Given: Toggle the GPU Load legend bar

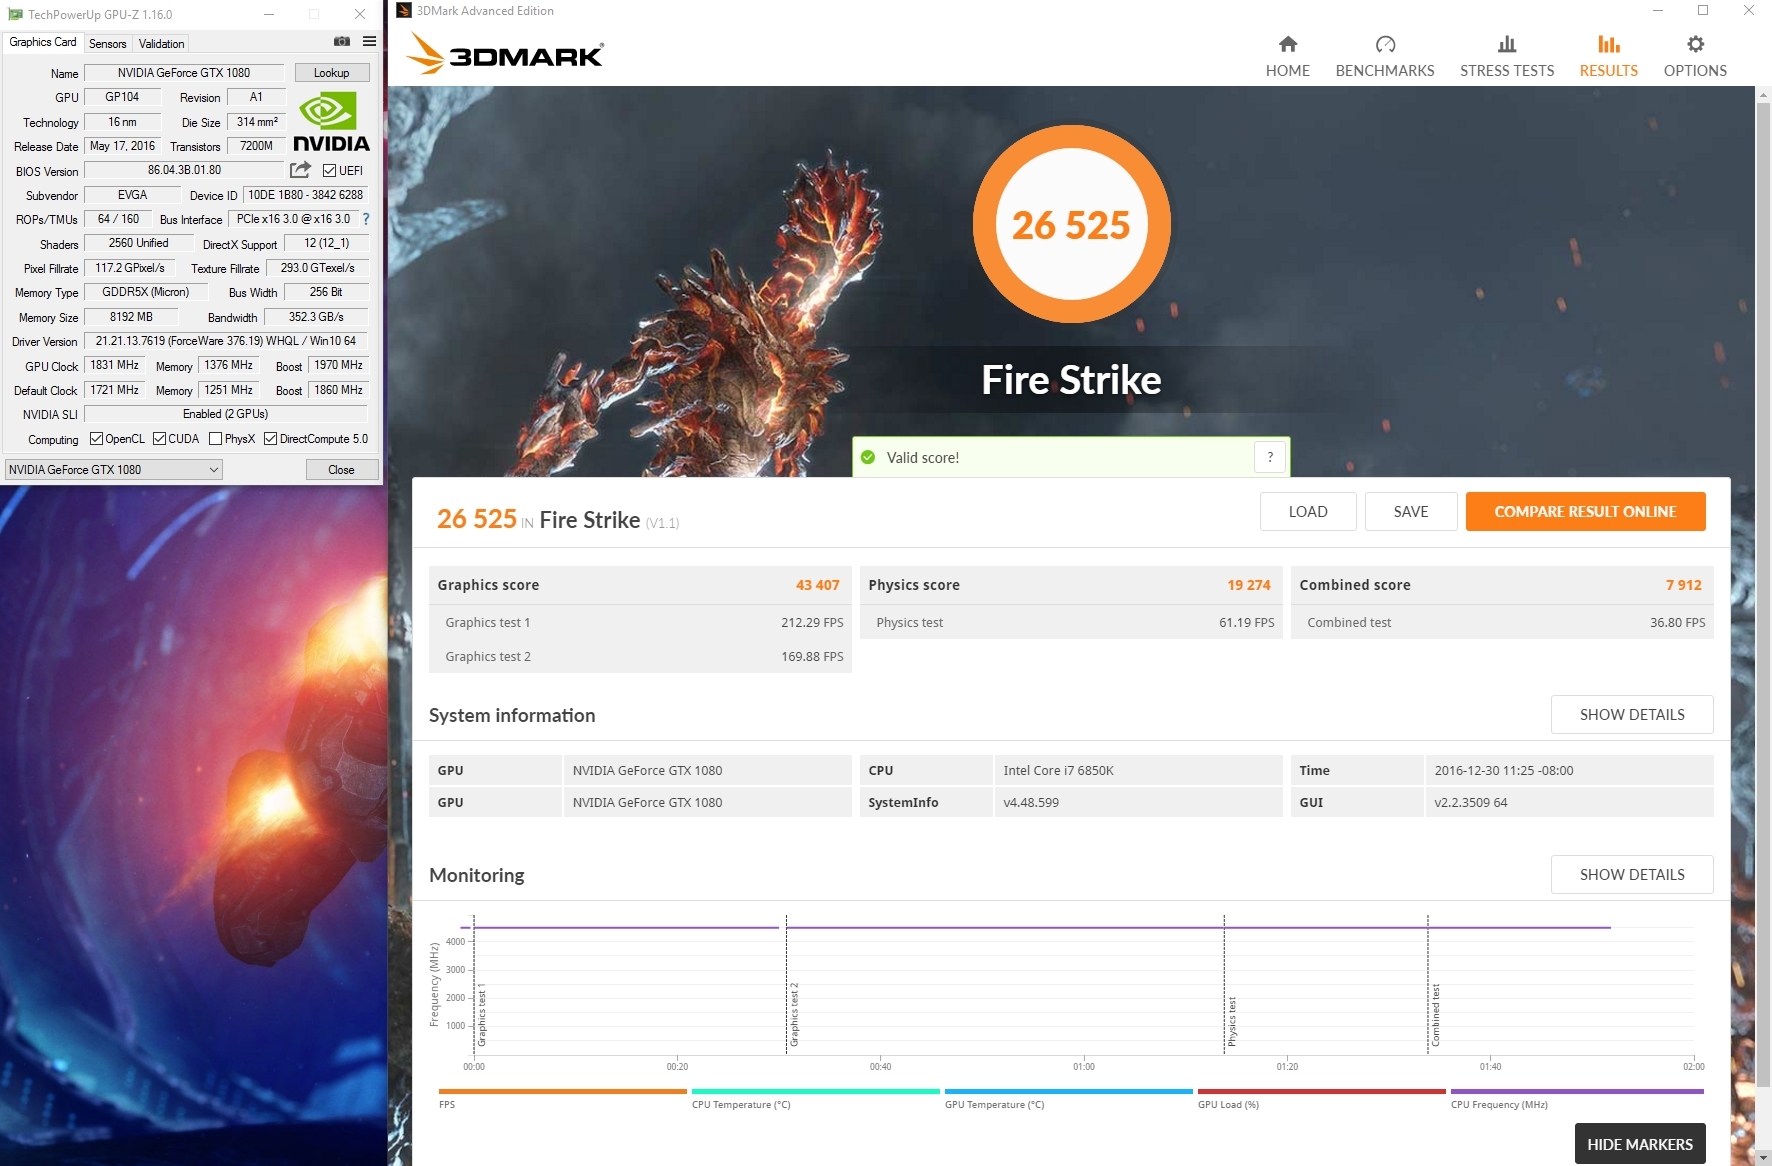Looking at the screenshot, I should pyautogui.click(x=1321, y=1091).
